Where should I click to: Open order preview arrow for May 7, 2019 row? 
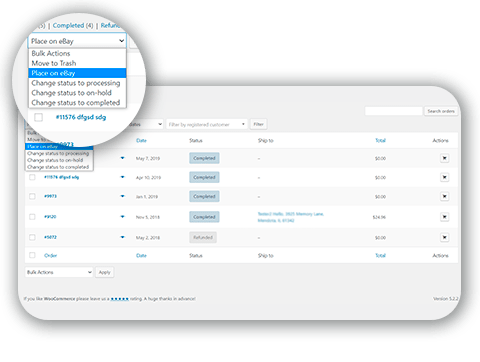(122, 158)
